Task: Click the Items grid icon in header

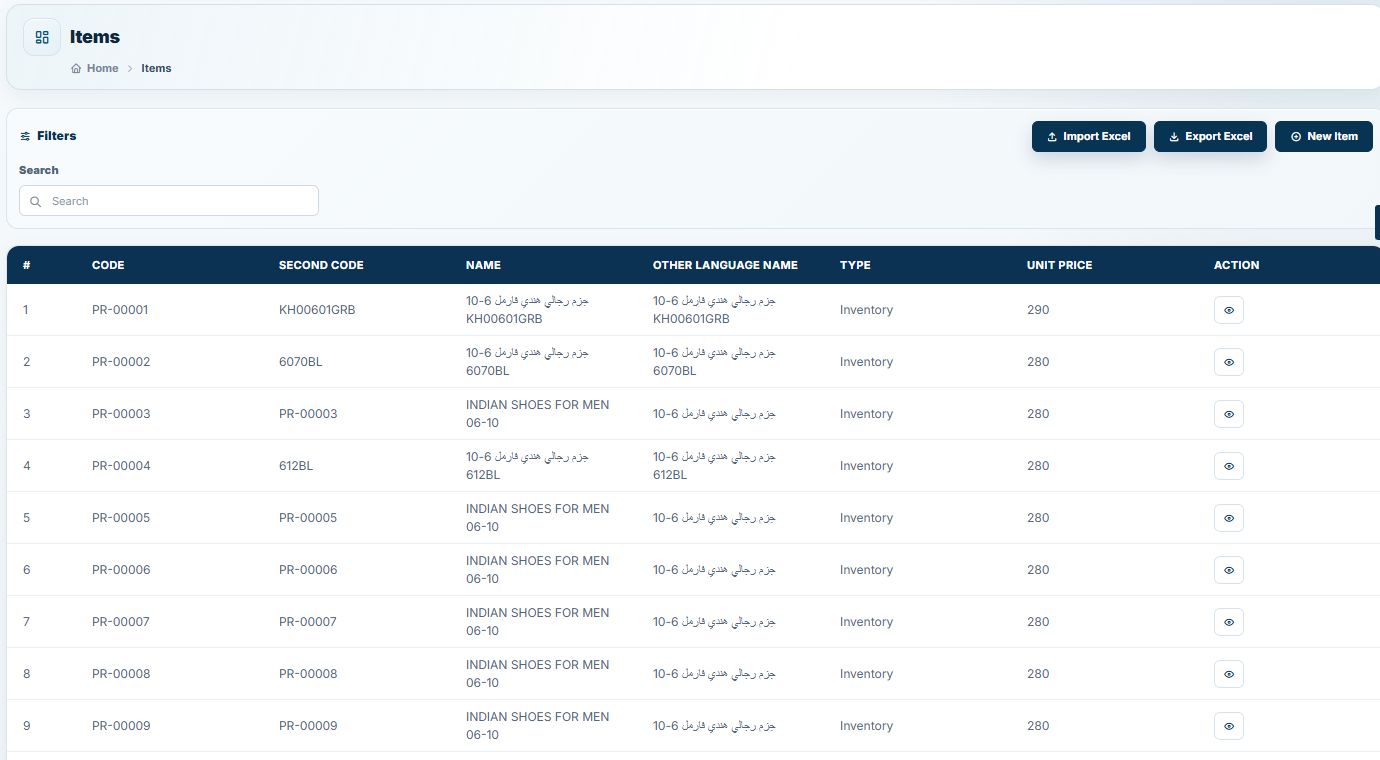Action: (42, 37)
